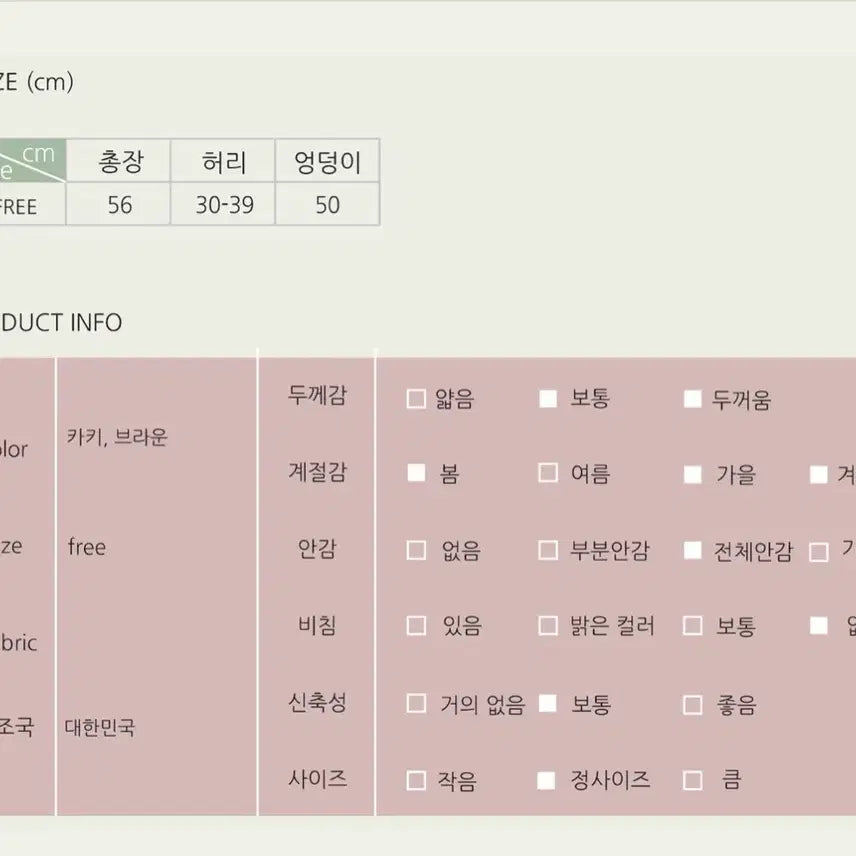Viewport: 856px width, 856px height.
Task: Toggle the 가을 season checkbox
Action: (692, 474)
